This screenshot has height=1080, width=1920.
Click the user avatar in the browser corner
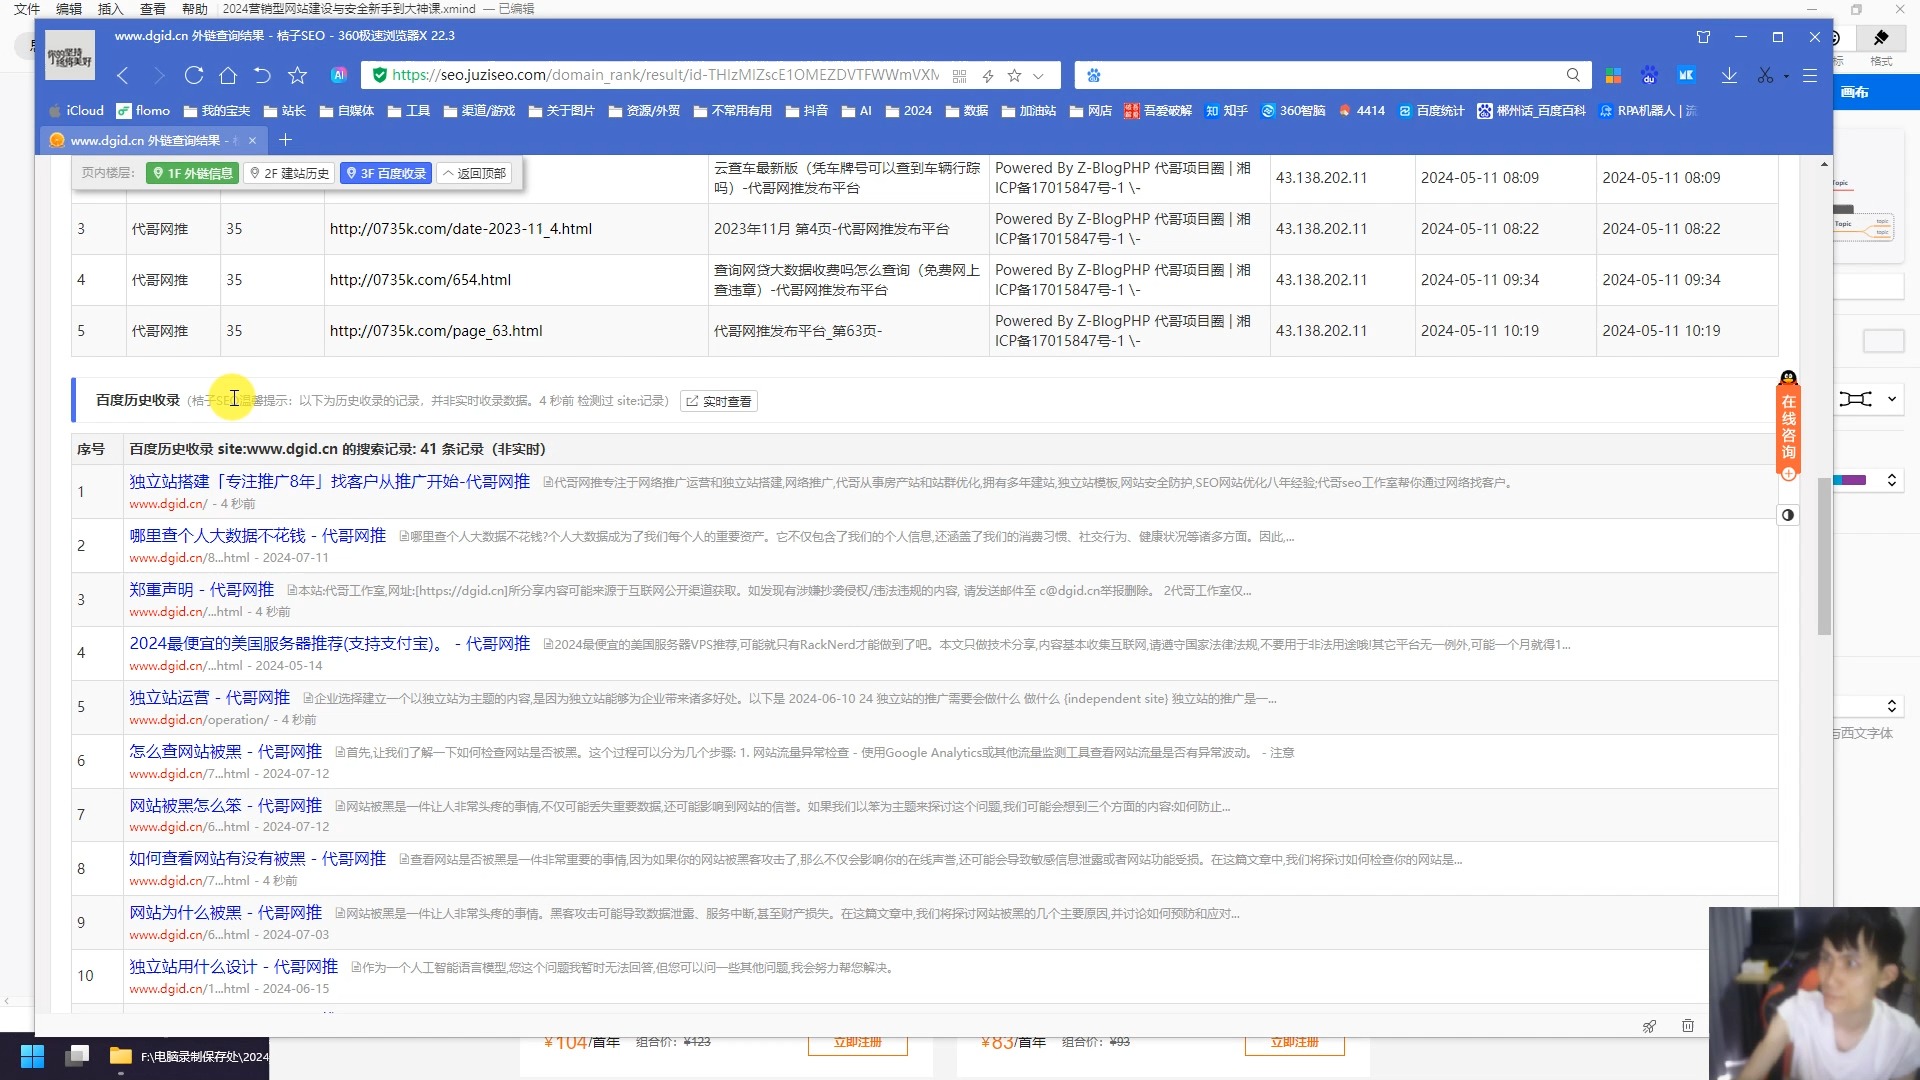click(x=69, y=55)
